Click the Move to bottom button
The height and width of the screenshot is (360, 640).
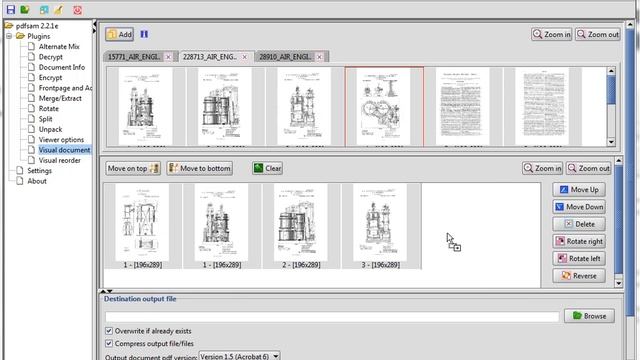(x=200, y=168)
